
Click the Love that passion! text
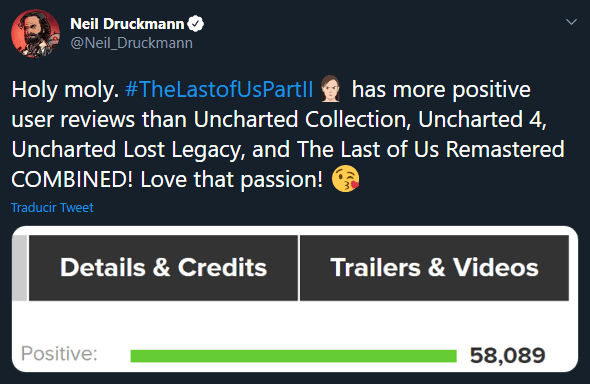[231, 180]
